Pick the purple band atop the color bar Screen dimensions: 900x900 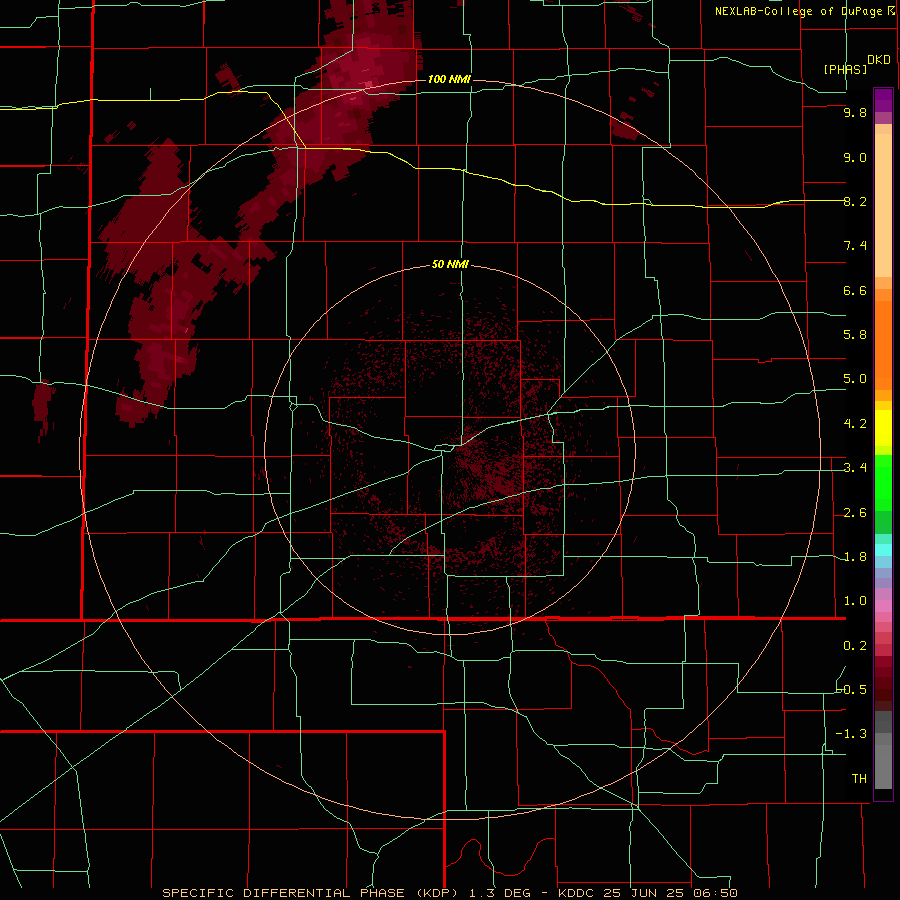[x=883, y=100]
